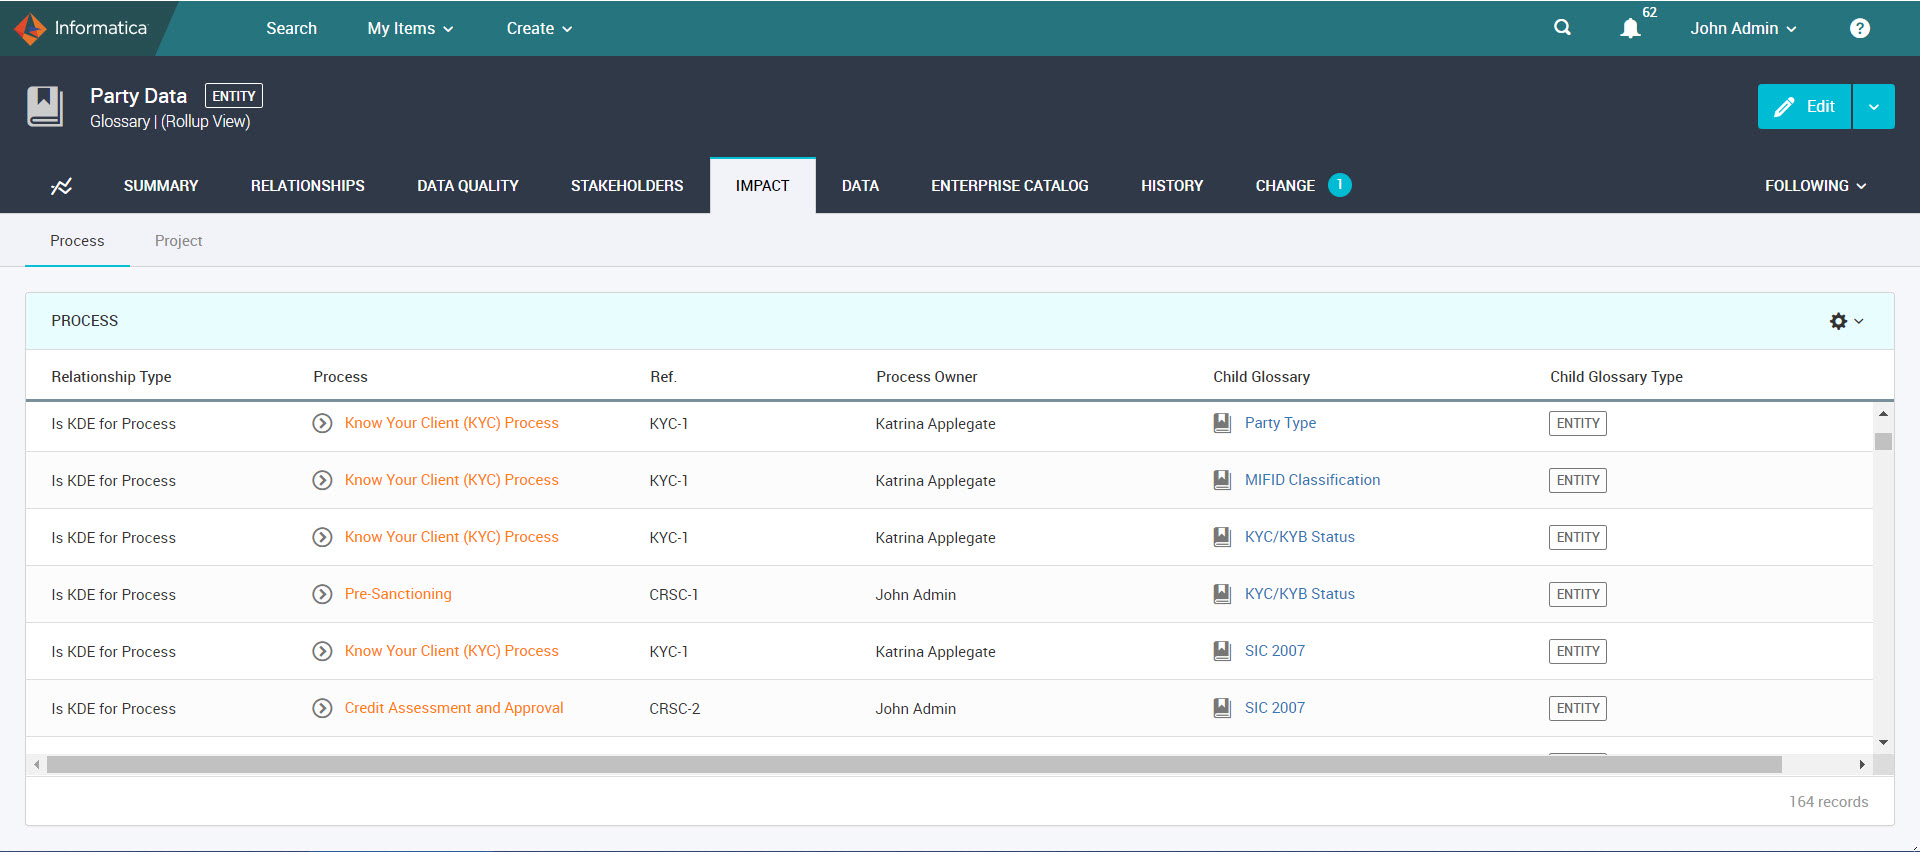Click the process arrow icon in KYC-1 KYC/KYB Status row
1920x852 pixels.
[x=322, y=537]
